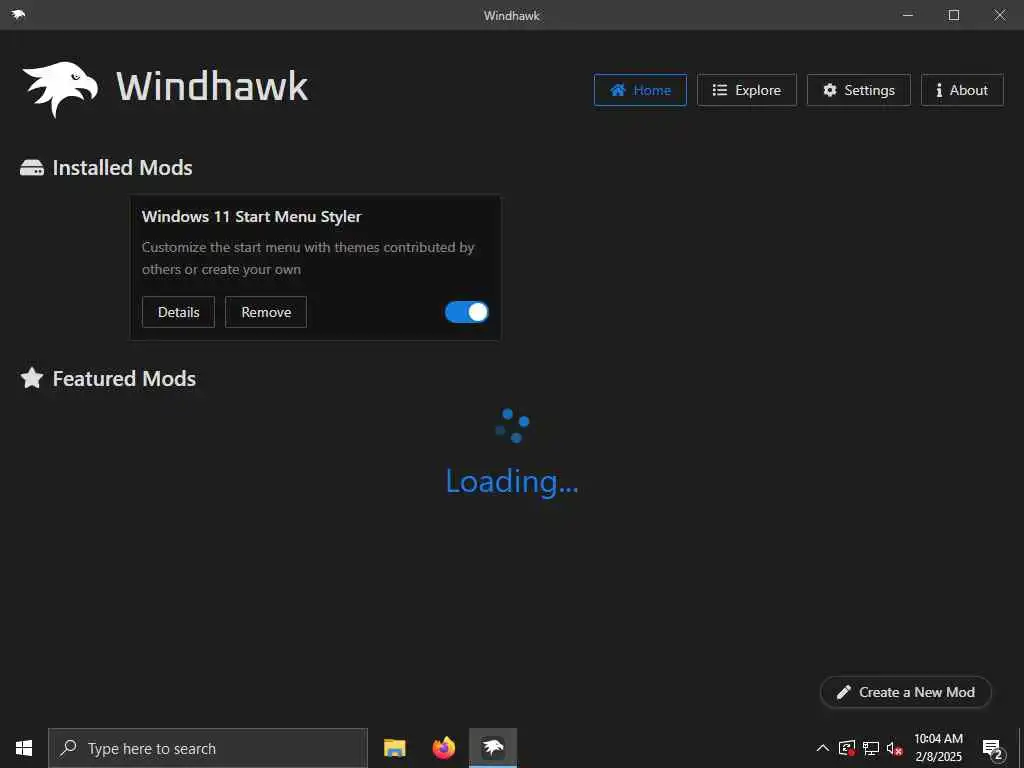Open the Windows Start button

(x=24, y=748)
